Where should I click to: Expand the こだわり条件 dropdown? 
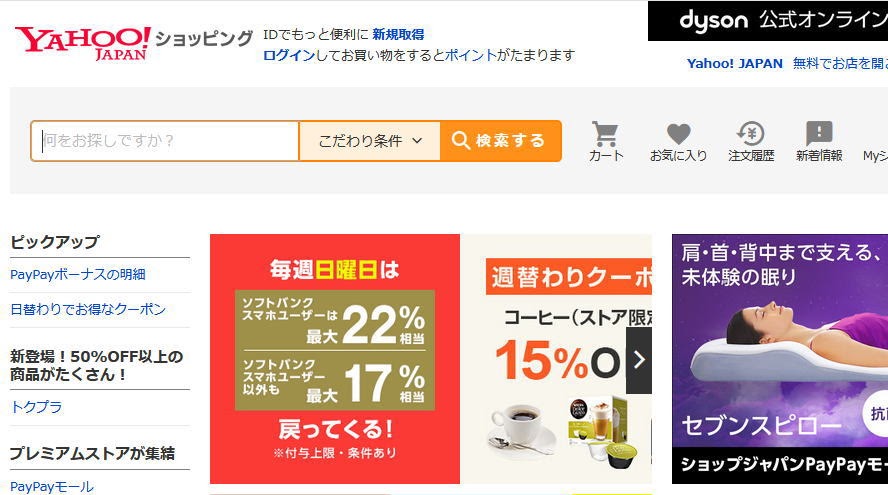370,140
